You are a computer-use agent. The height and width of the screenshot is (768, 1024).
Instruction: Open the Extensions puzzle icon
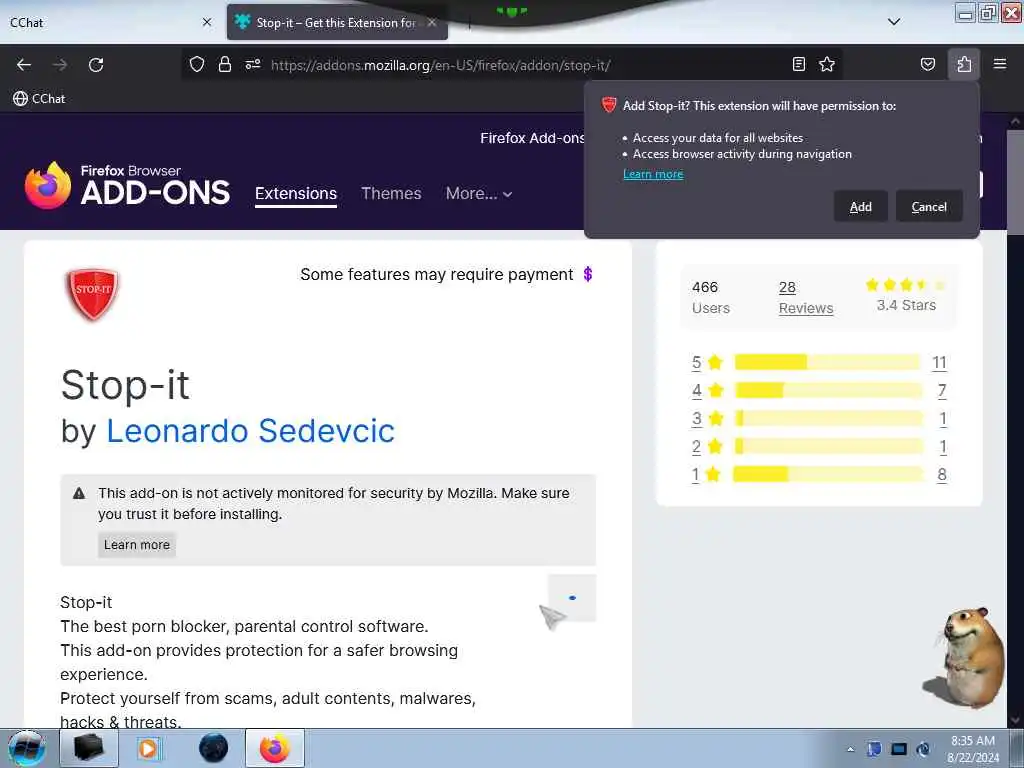pyautogui.click(x=964, y=64)
